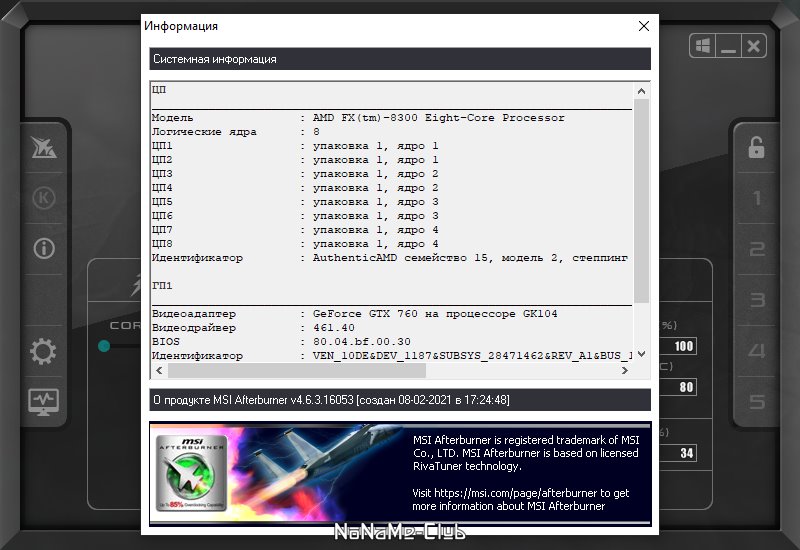Screen dimensions: 800x550
Task: Click the Windows startup icon button
Action: coord(703,46)
